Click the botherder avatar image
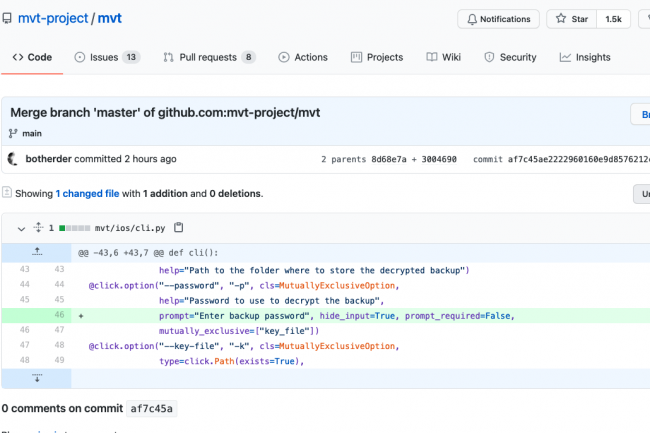Image resolution: width=650 pixels, height=433 pixels. point(13,159)
